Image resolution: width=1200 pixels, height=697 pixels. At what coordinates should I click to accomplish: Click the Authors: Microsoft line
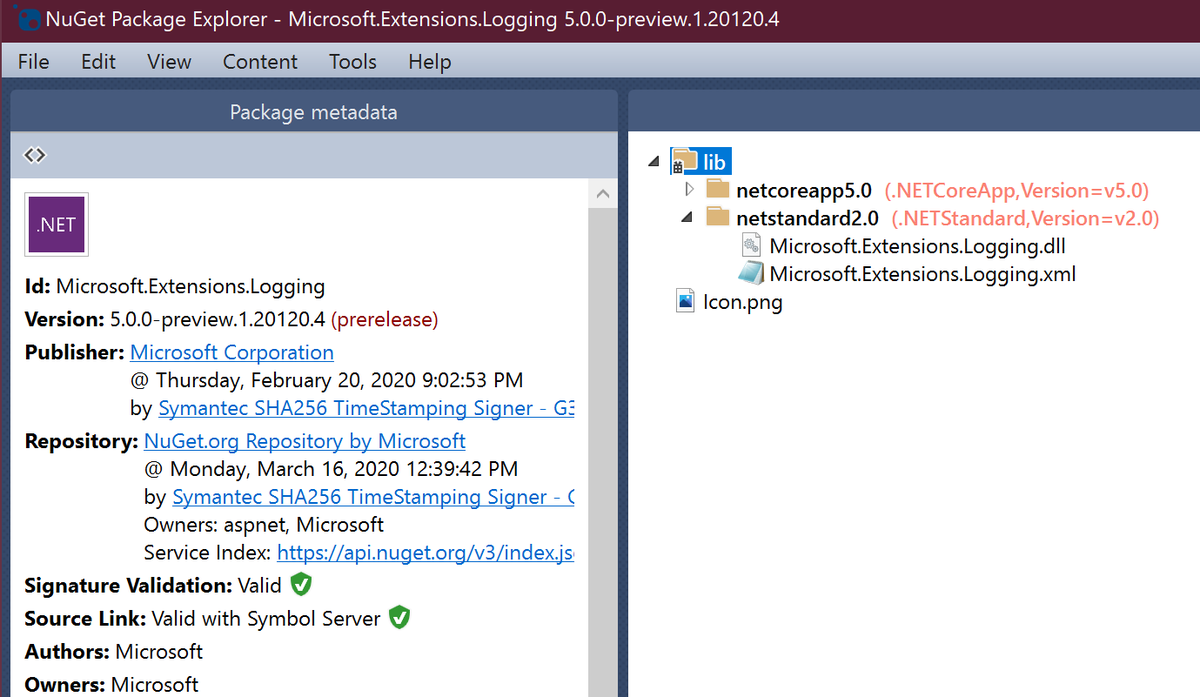pyautogui.click(x=113, y=651)
